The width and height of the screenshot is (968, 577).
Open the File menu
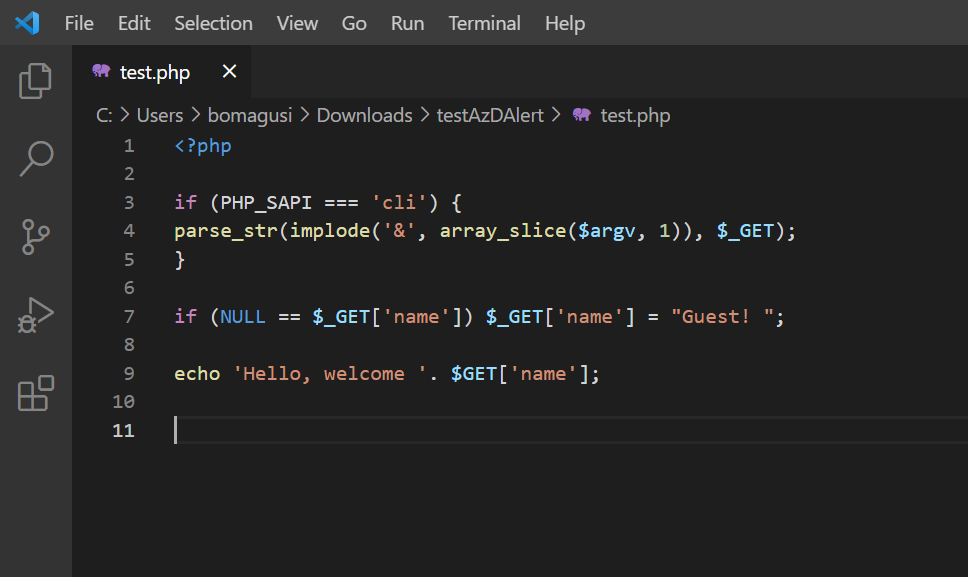click(x=79, y=23)
